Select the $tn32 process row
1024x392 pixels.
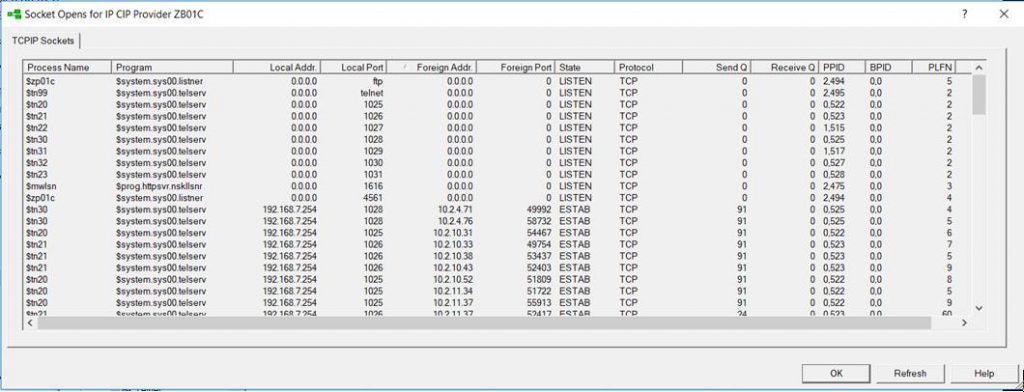point(496,163)
